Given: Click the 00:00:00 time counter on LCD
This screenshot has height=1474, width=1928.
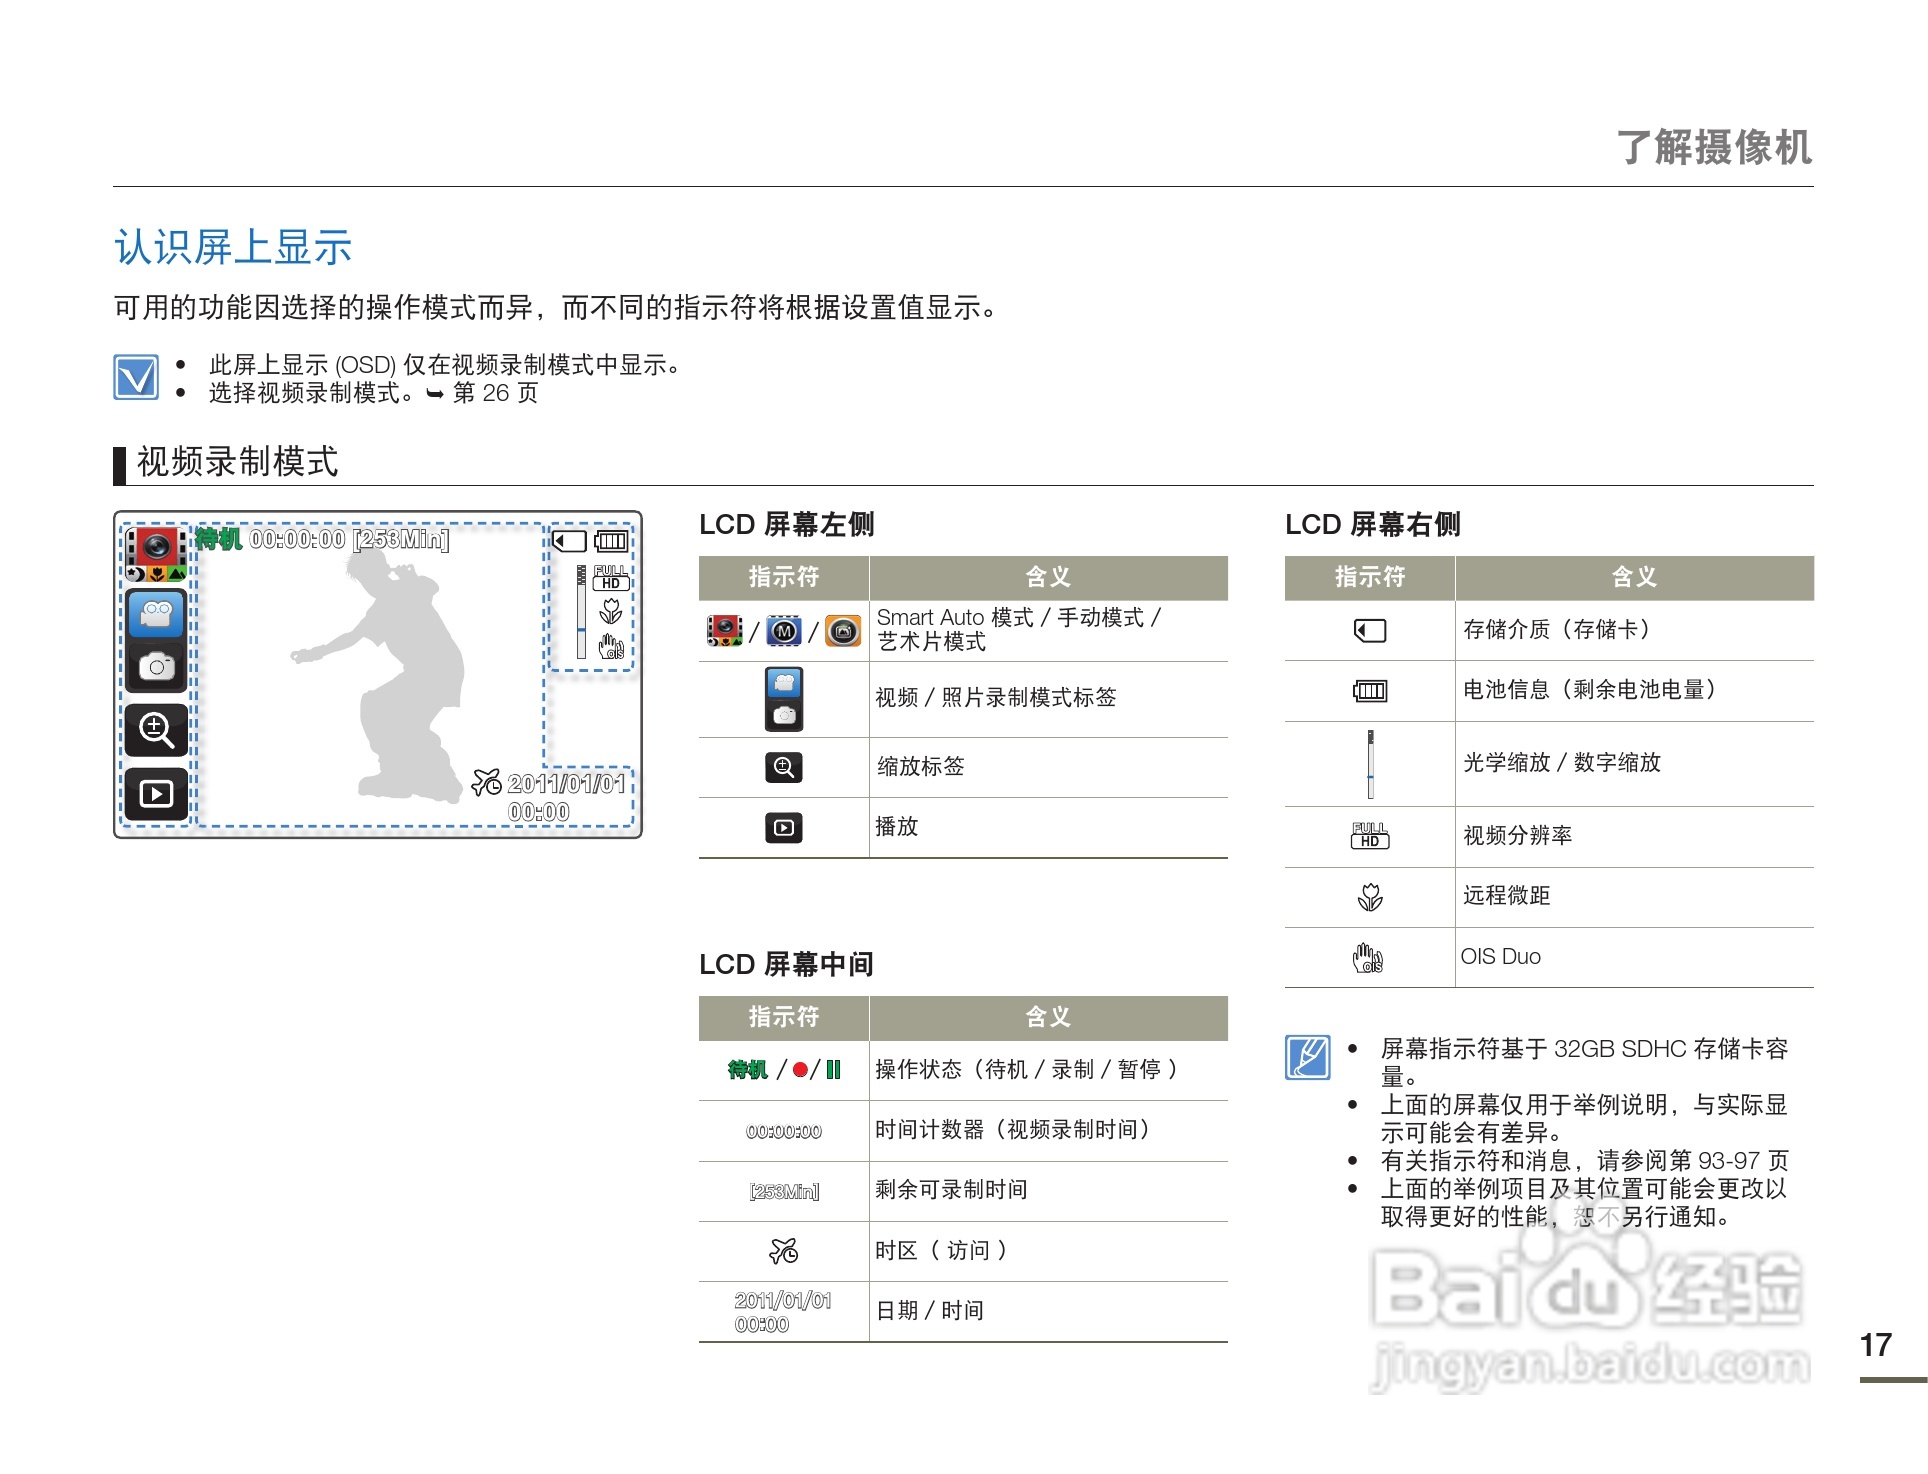Looking at the screenshot, I should [297, 540].
